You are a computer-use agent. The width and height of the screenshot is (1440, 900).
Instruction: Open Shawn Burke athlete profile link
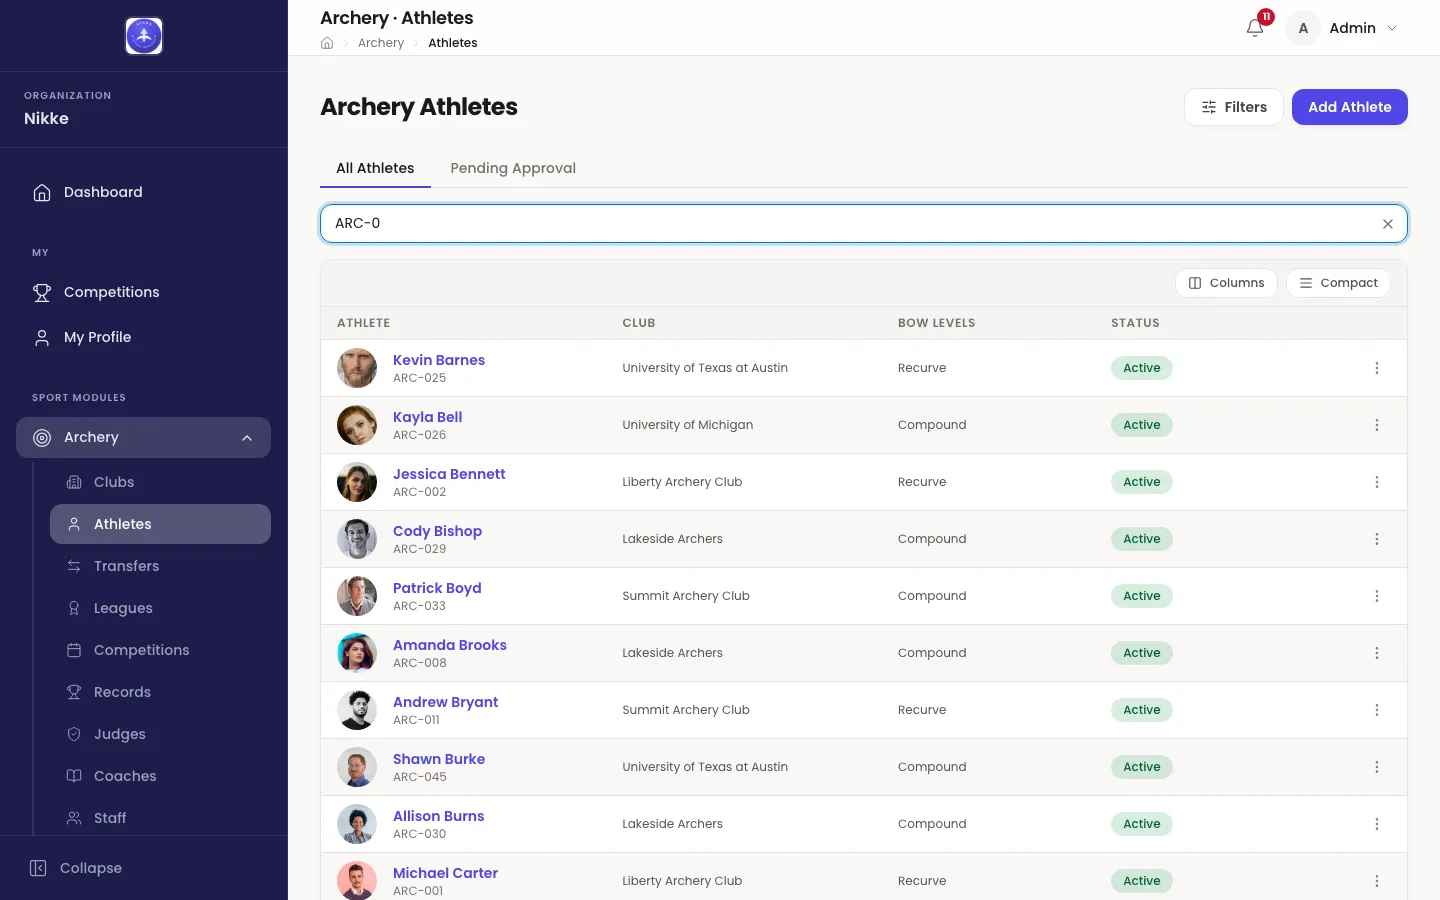tap(439, 759)
